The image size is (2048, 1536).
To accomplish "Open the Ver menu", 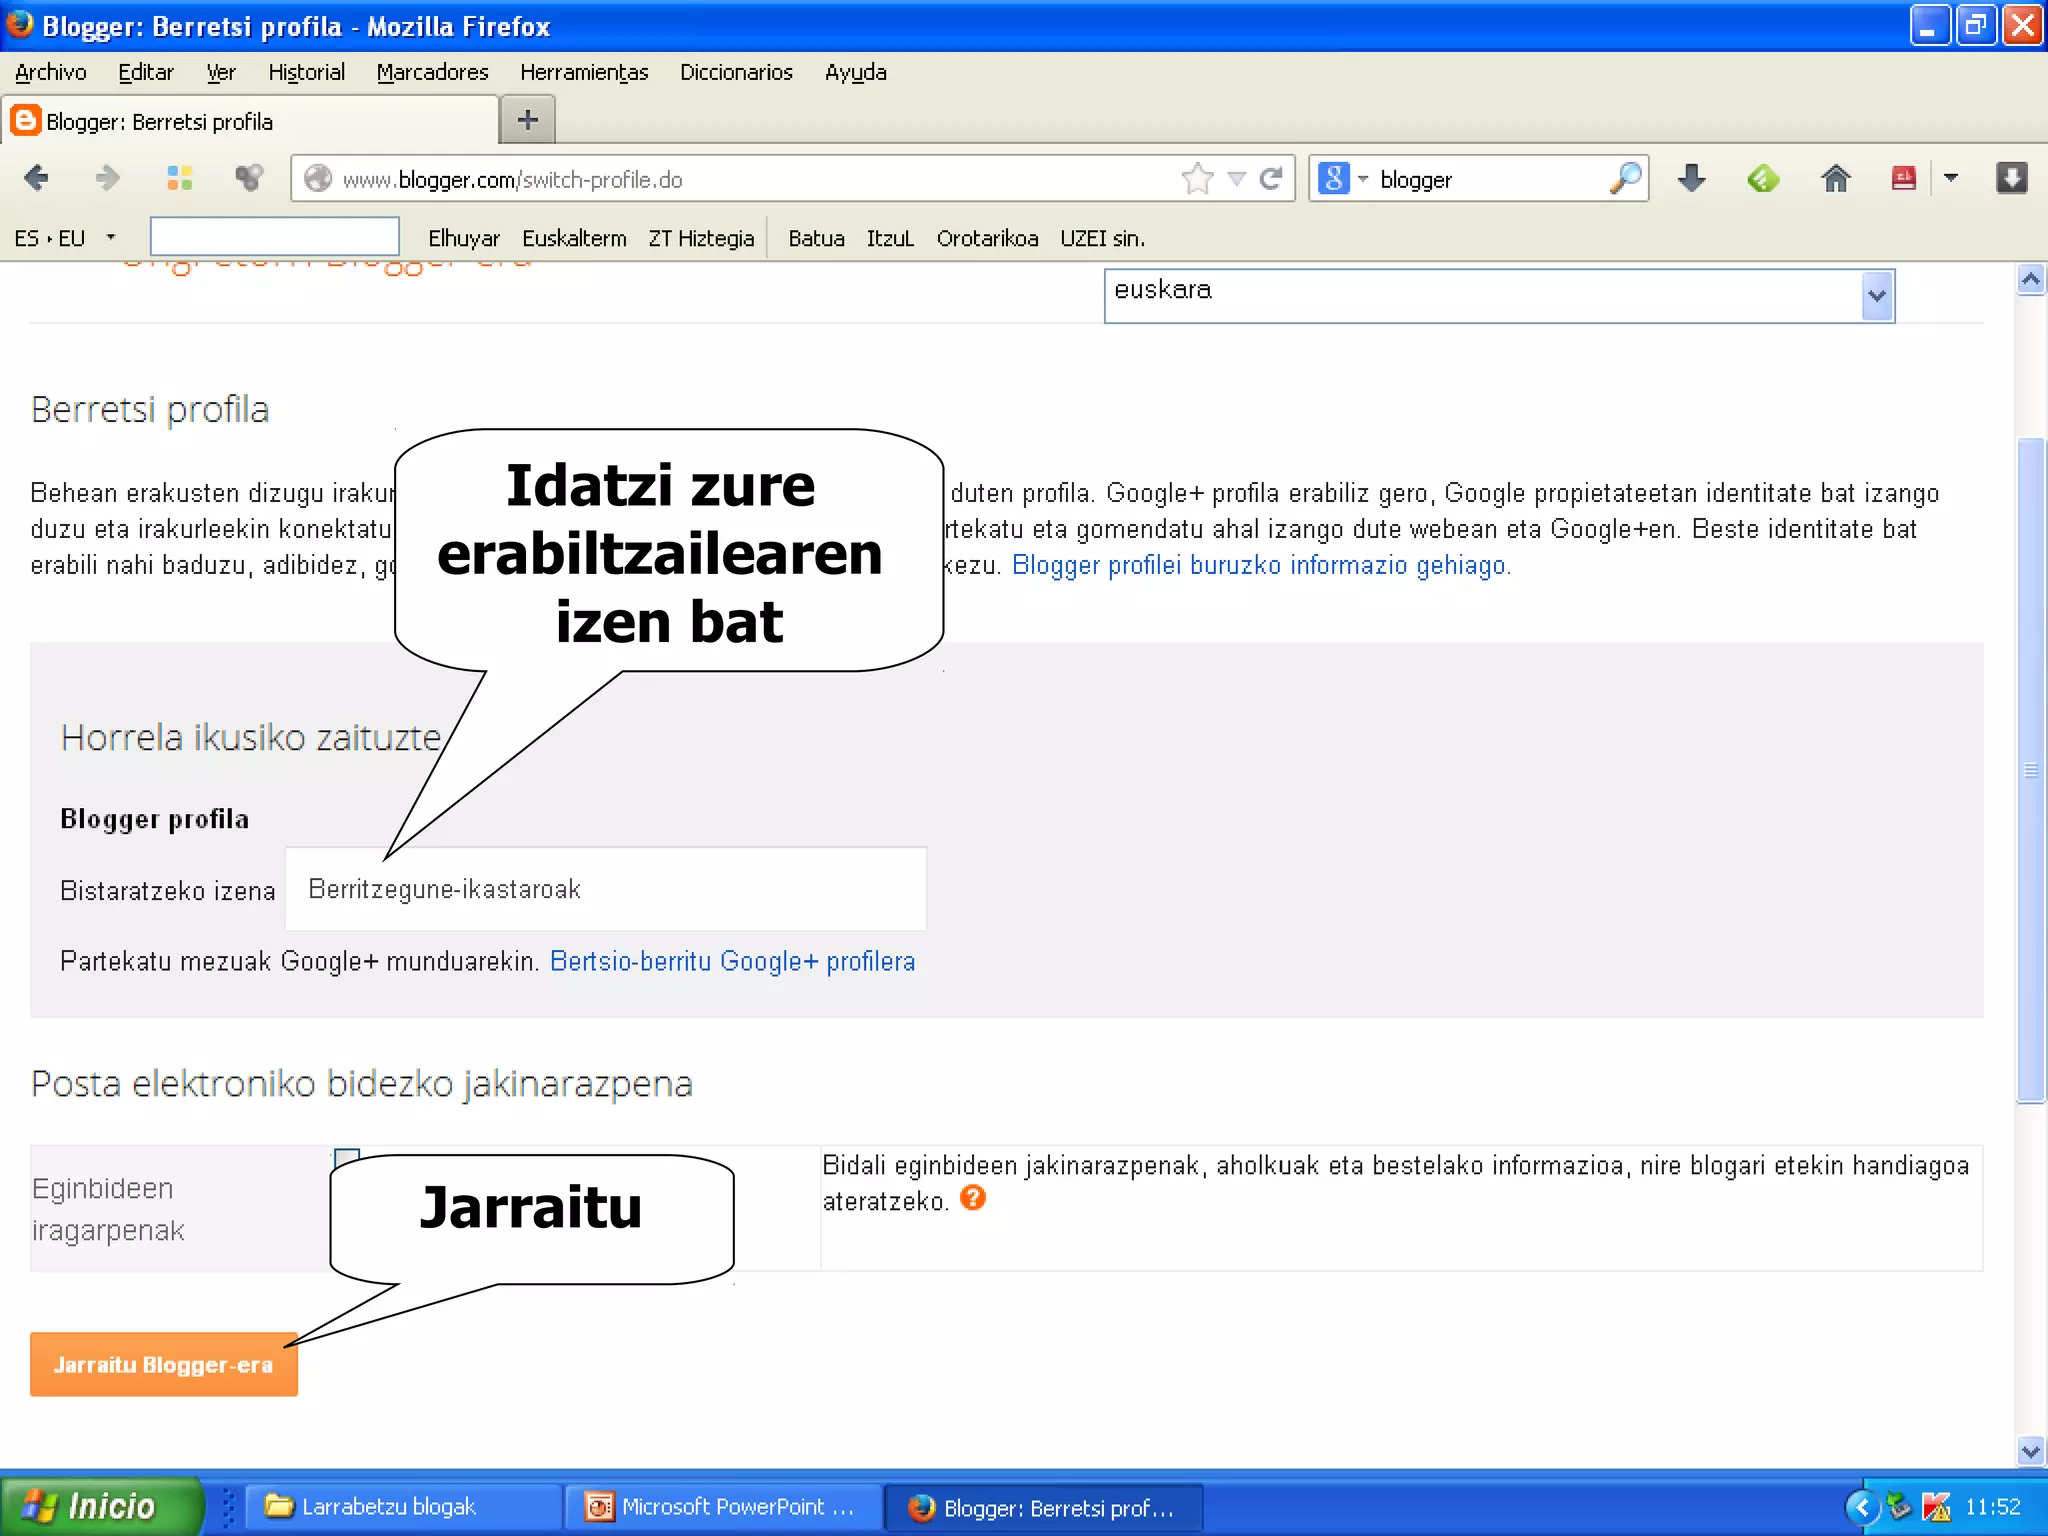I will pos(220,73).
